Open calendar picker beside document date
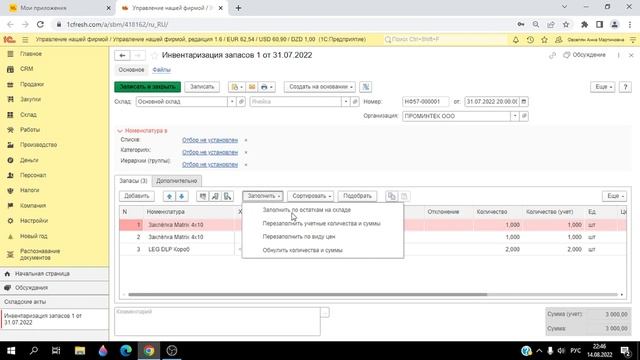 pos(524,102)
